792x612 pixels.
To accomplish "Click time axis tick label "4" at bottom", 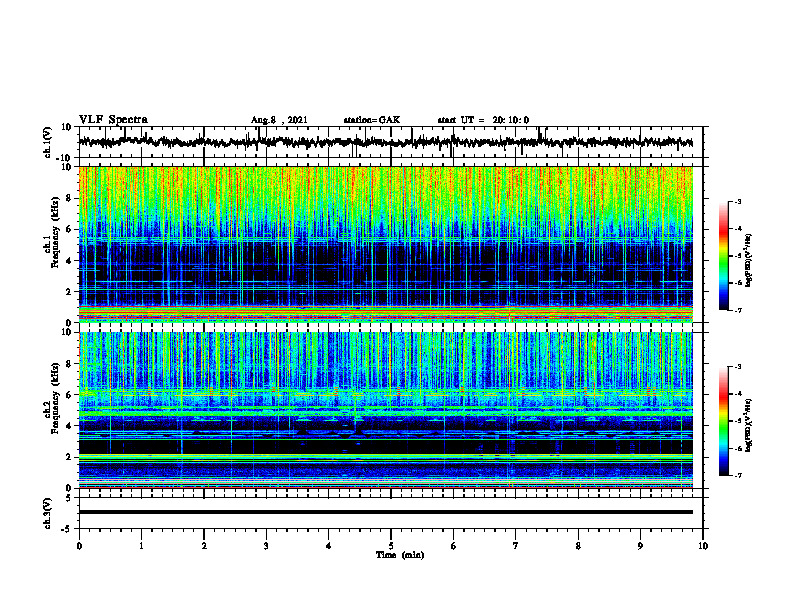I will click(329, 546).
